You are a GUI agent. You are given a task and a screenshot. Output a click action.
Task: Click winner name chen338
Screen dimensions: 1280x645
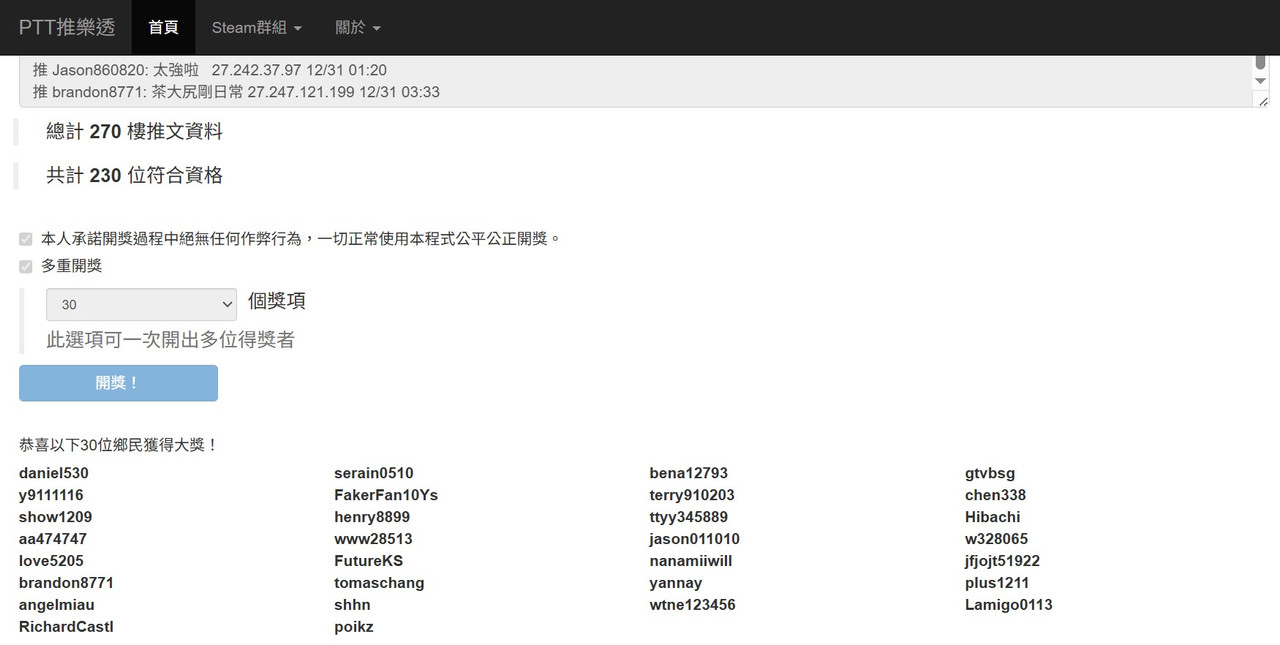coord(995,495)
